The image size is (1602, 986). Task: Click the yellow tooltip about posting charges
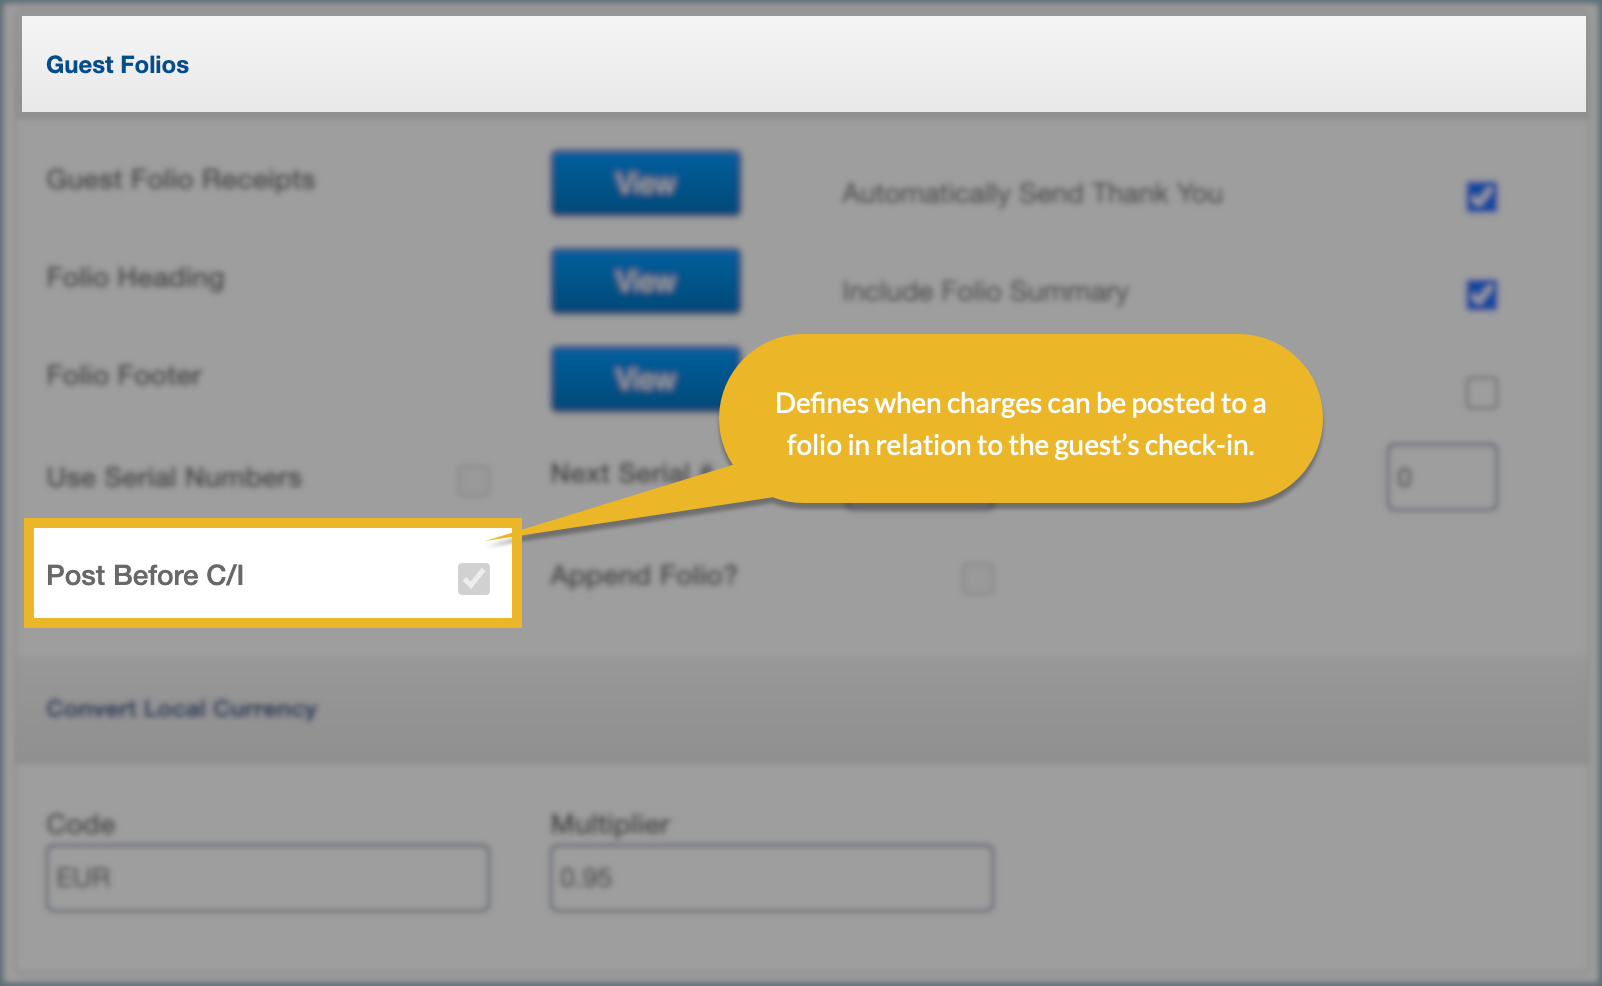[x=1020, y=423]
